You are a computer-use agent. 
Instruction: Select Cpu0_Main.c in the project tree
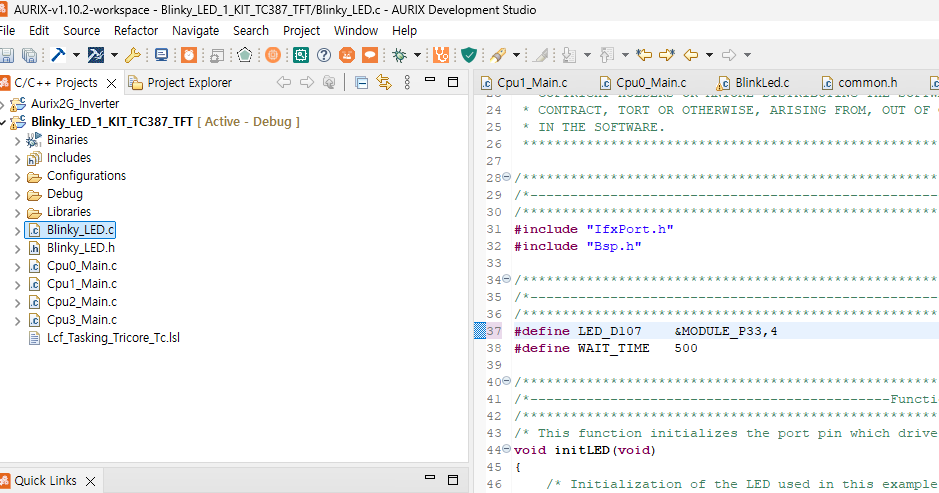point(82,265)
